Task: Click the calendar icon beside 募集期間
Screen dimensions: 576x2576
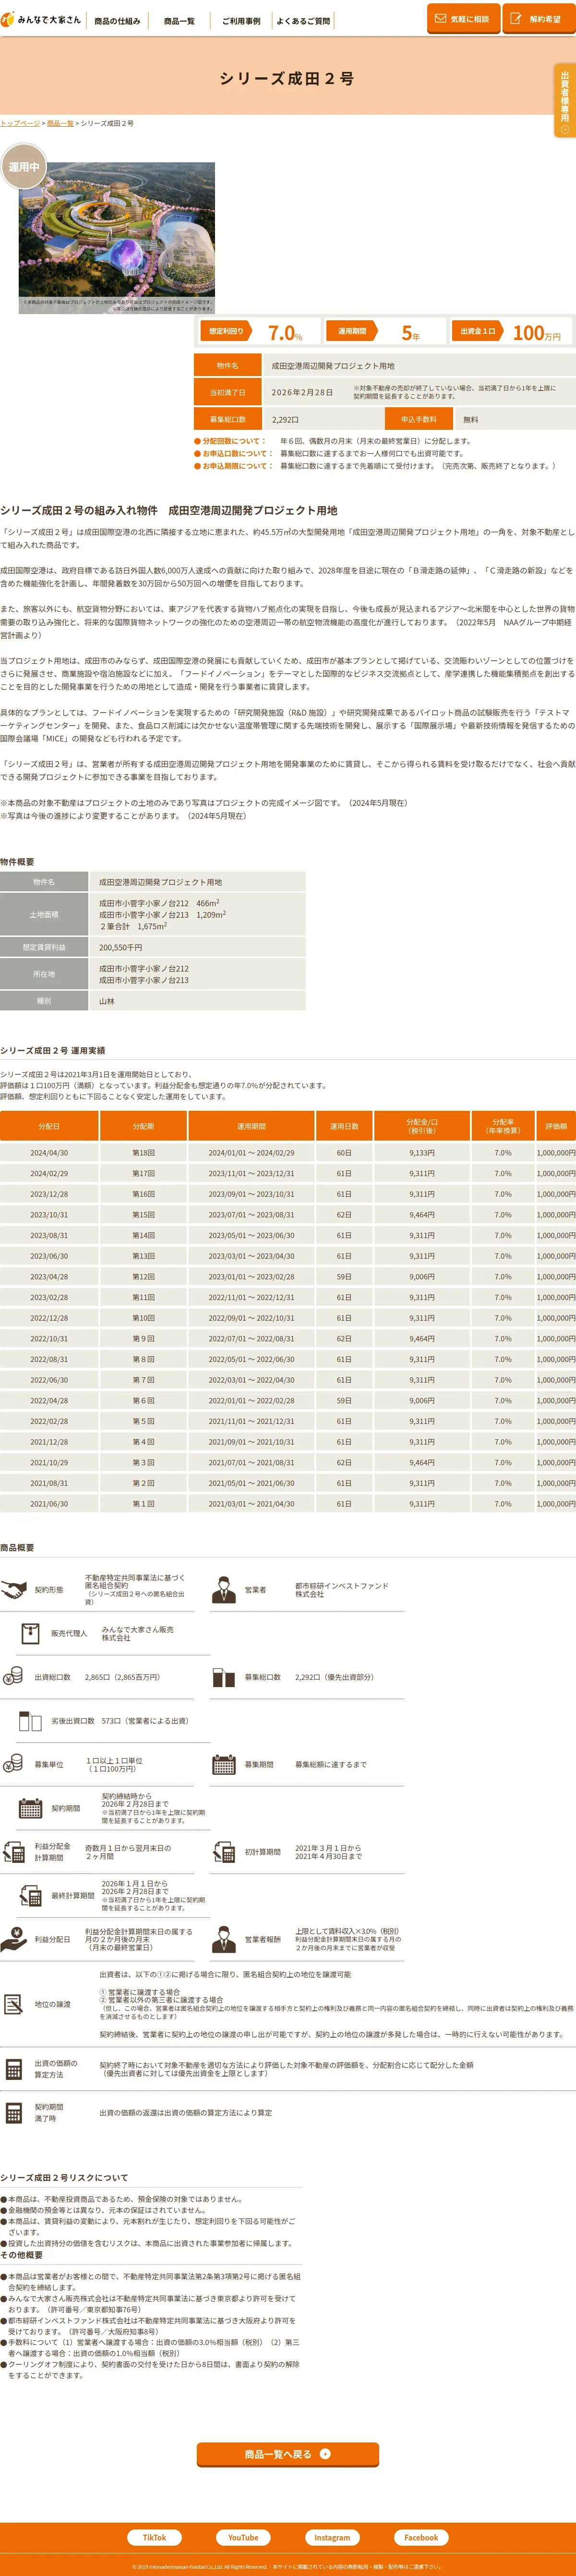Action: (223, 1764)
